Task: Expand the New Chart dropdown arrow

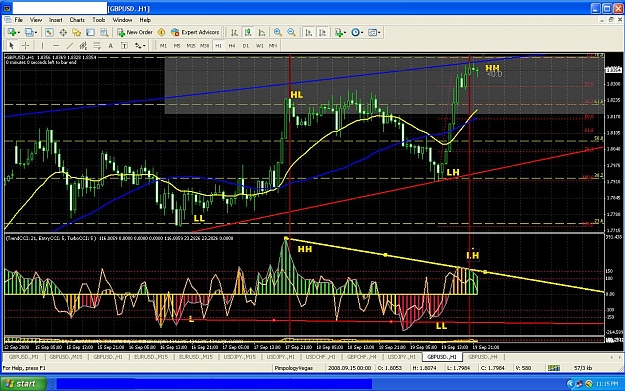Action: click(x=18, y=33)
